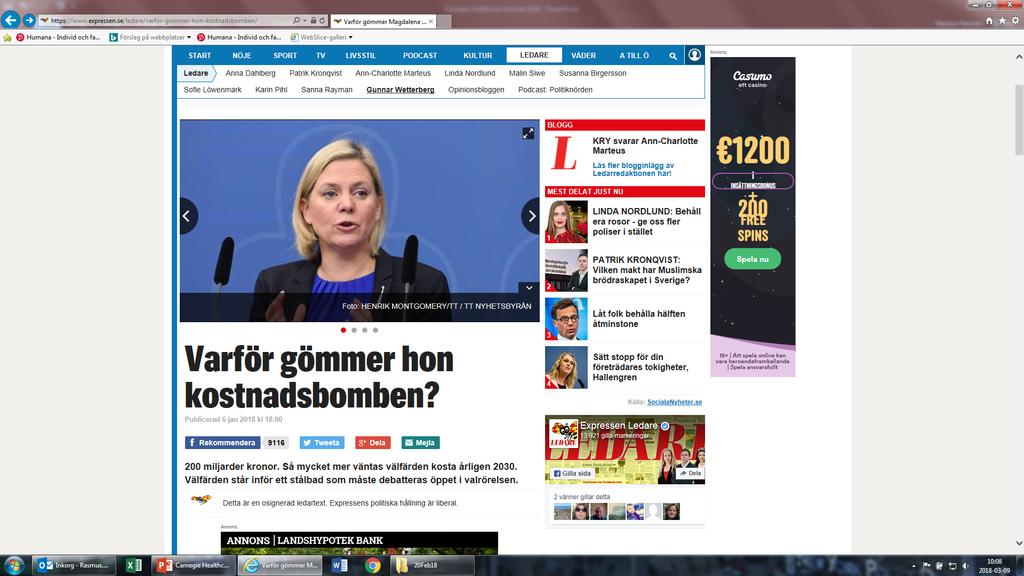Expand 'WebSlice-galleri' bookmark dropdown
Viewport: 1024px width, 576px height.
[x=351, y=37]
